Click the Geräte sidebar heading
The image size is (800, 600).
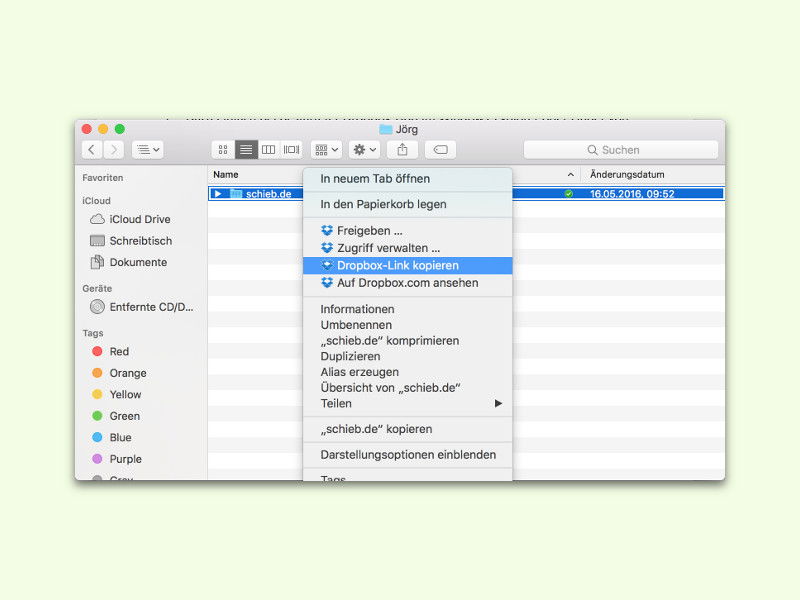coord(97,288)
